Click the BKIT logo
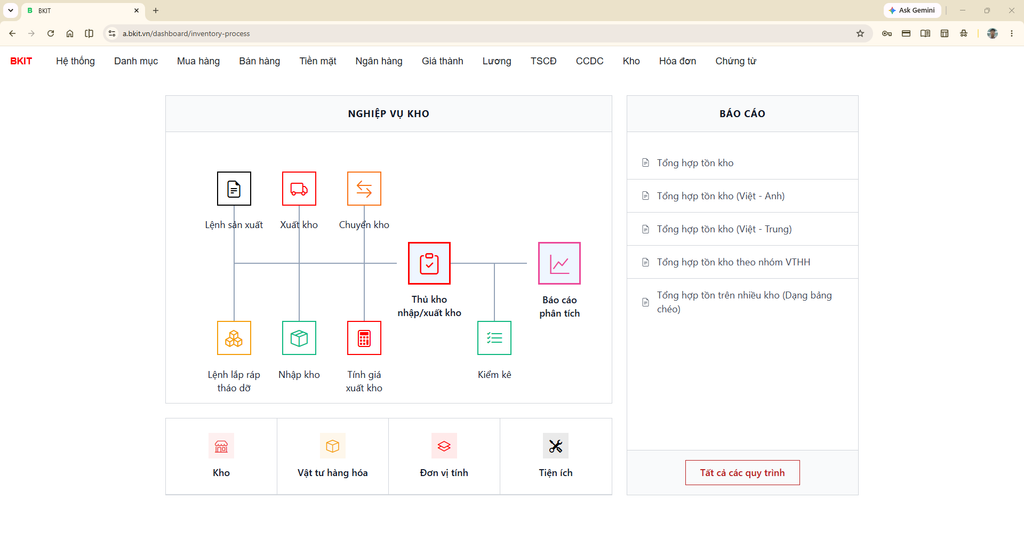This screenshot has width=1024, height=550. point(21,61)
